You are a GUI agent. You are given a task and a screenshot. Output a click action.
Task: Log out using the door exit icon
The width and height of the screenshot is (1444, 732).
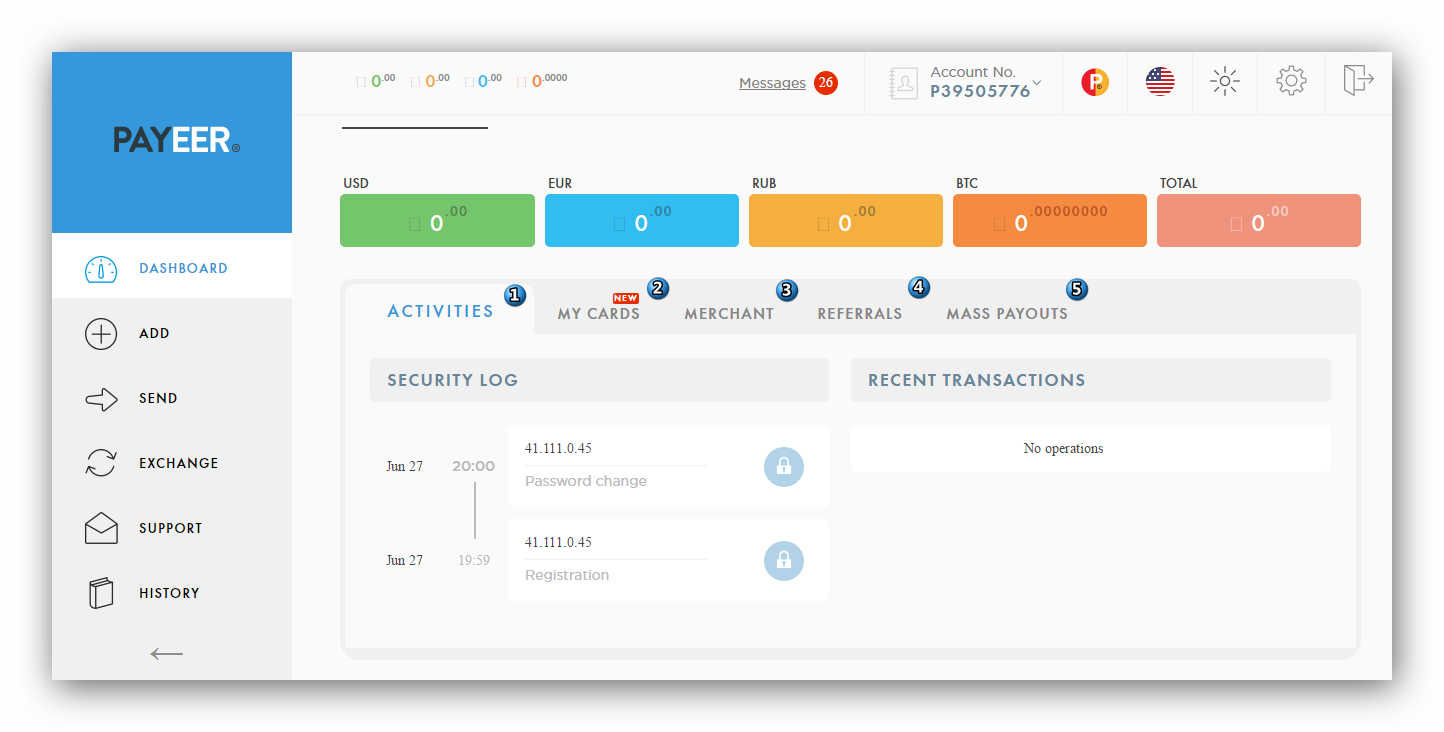(x=1358, y=79)
